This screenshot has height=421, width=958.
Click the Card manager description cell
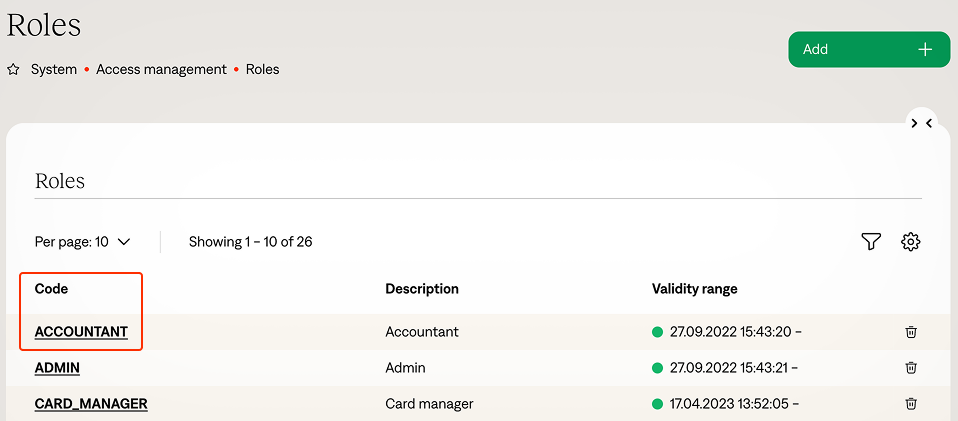[429, 404]
